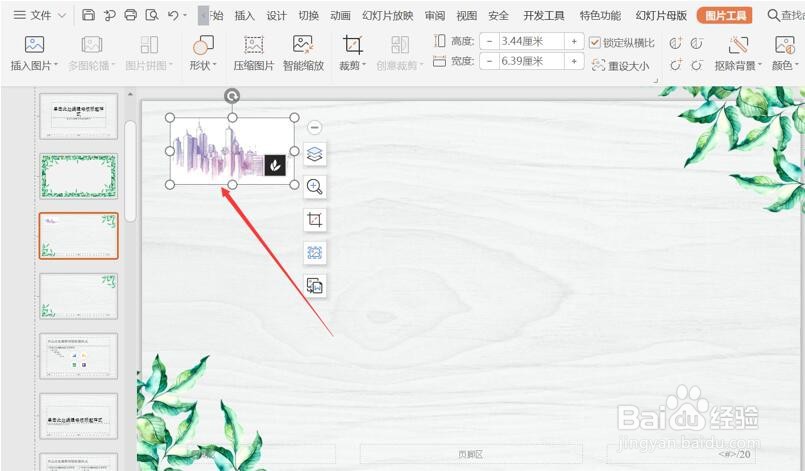Click the 宽度 value field 6.39厘米
The image size is (805, 471).
(x=531, y=61)
